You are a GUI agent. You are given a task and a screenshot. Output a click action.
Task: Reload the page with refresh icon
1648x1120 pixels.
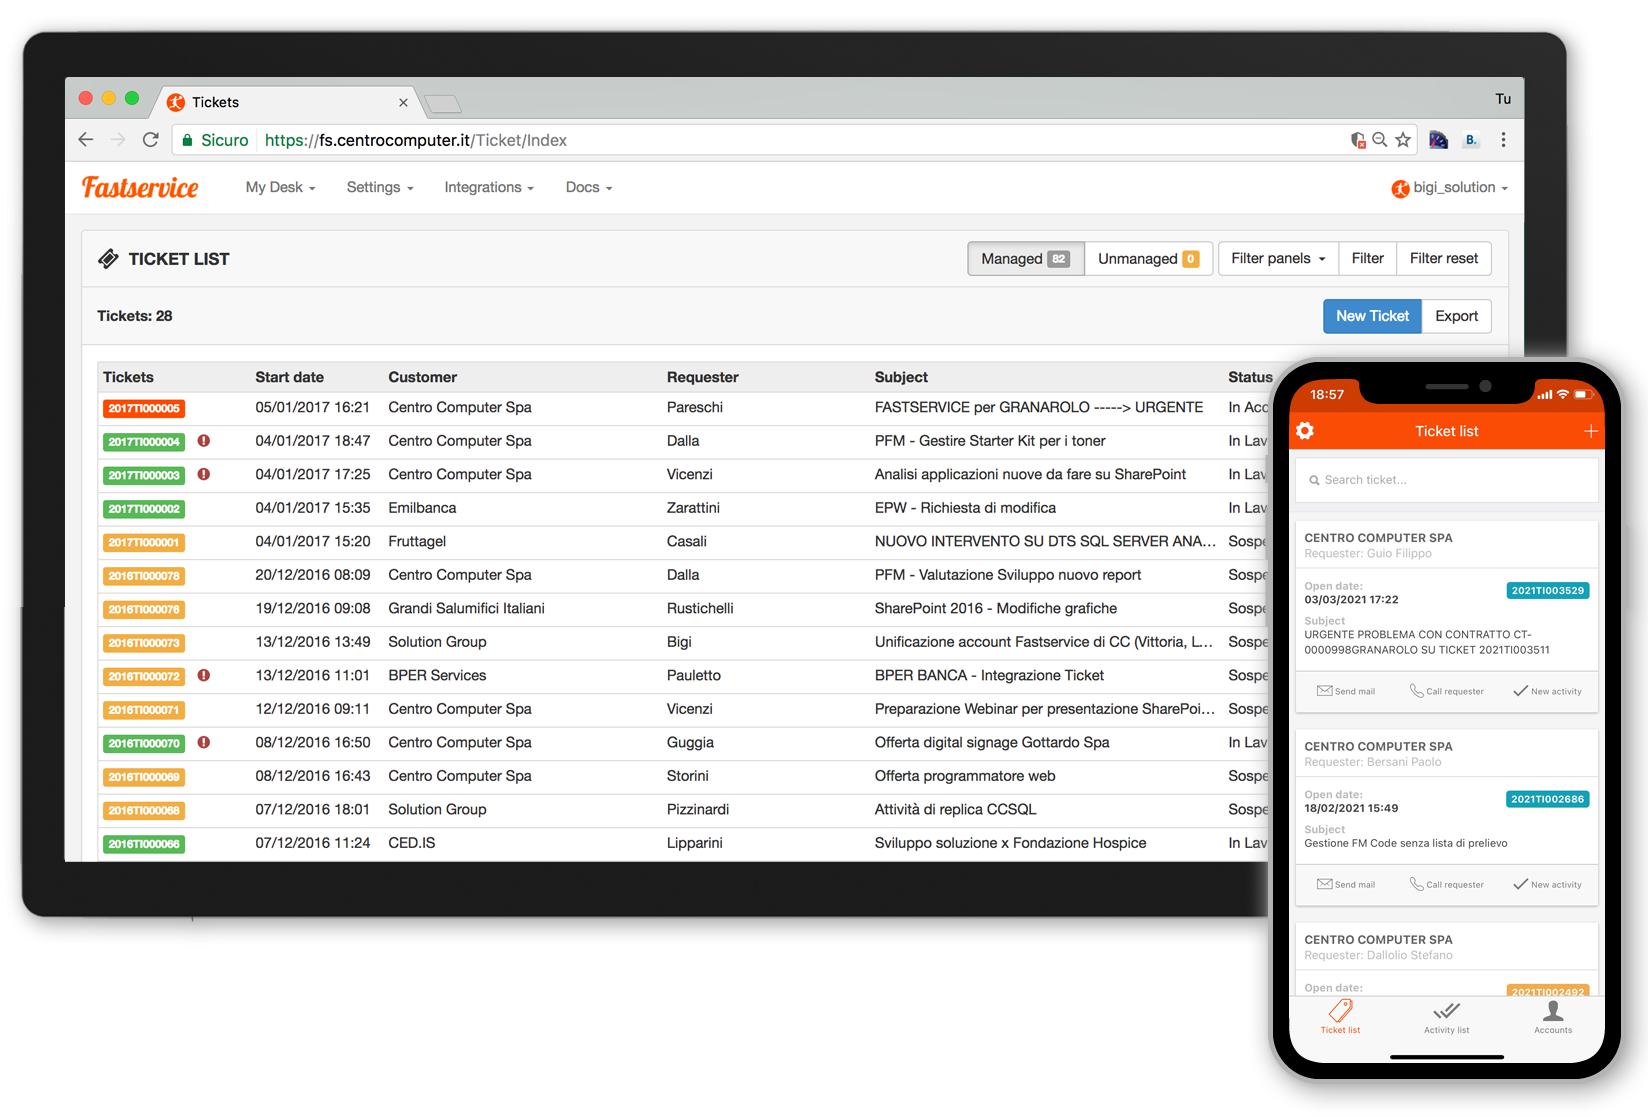151,140
